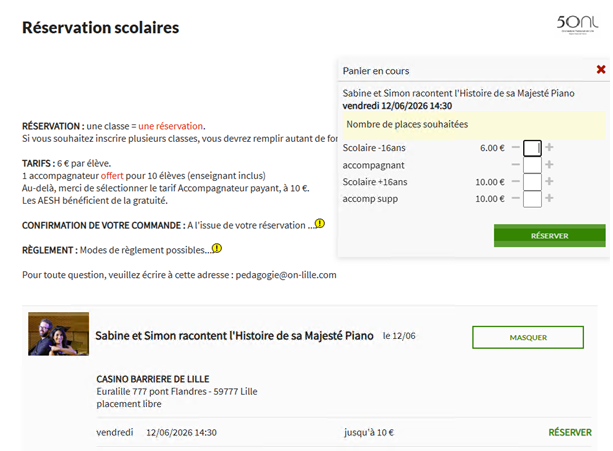Click RÉSERVER link for 12/06/2026 session

coord(569,433)
